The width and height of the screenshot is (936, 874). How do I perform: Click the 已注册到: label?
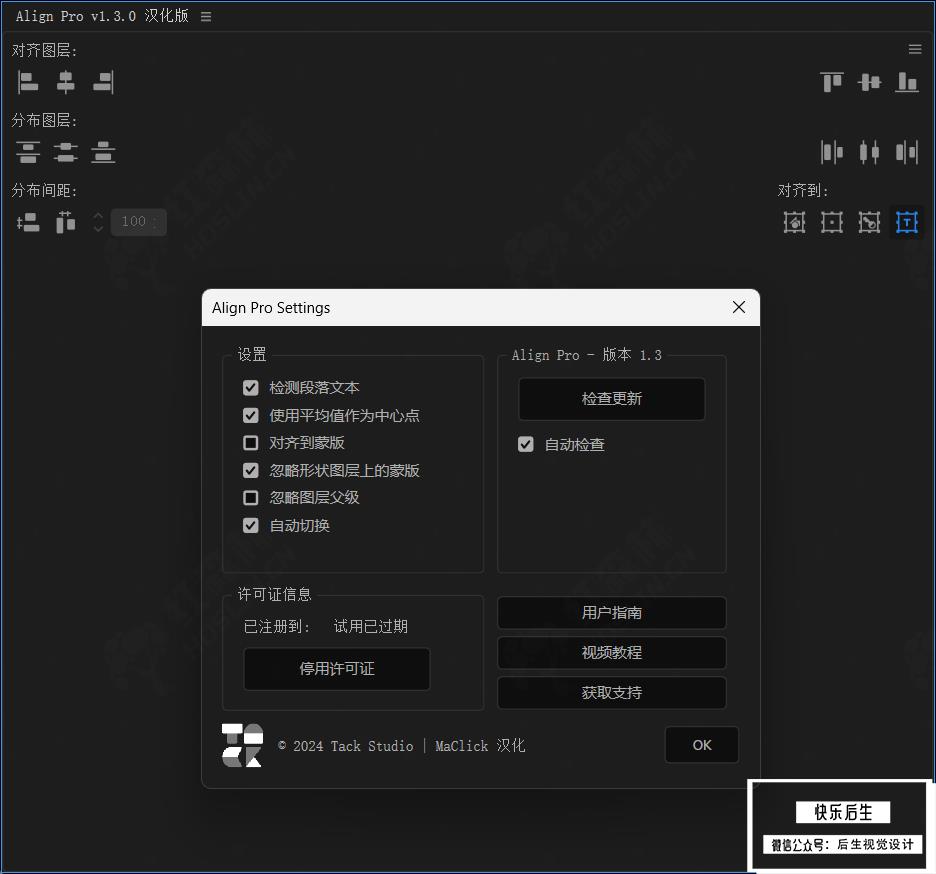(x=276, y=626)
